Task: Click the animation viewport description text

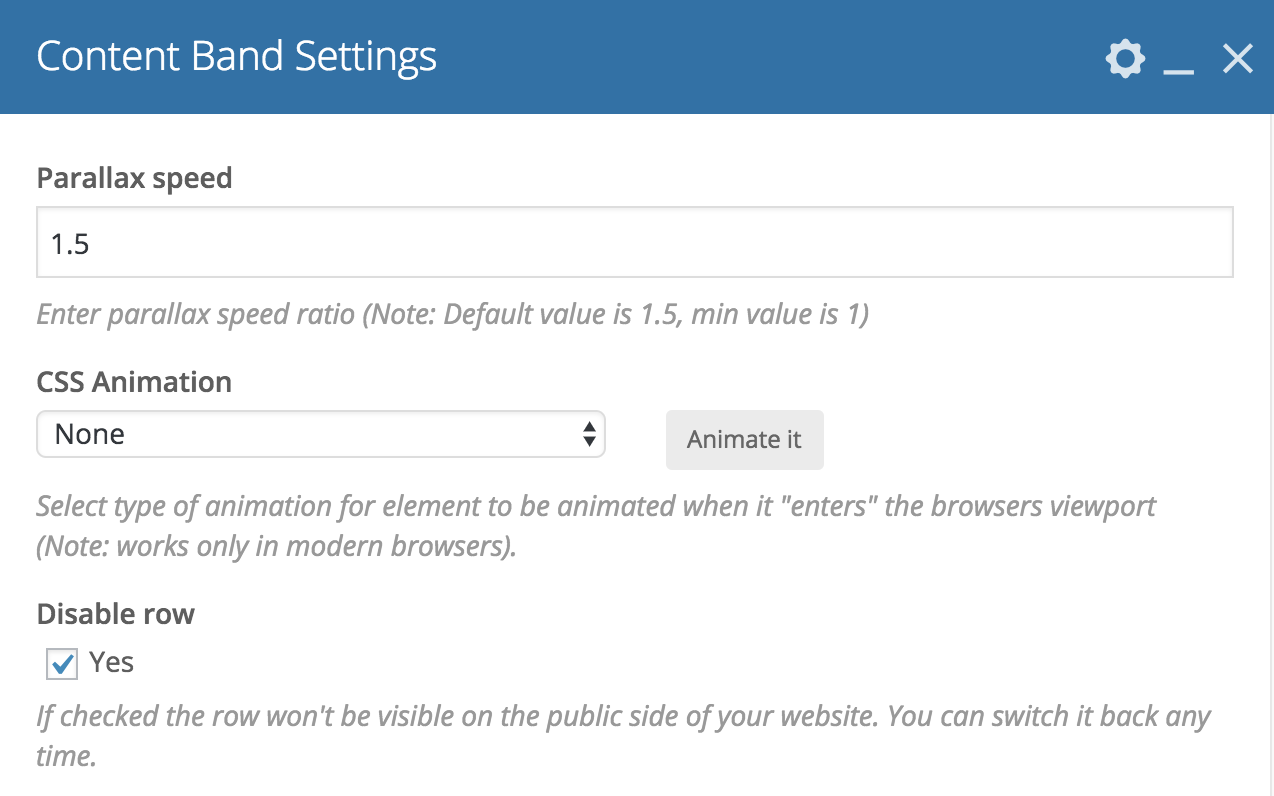Action: pyautogui.click(x=596, y=506)
